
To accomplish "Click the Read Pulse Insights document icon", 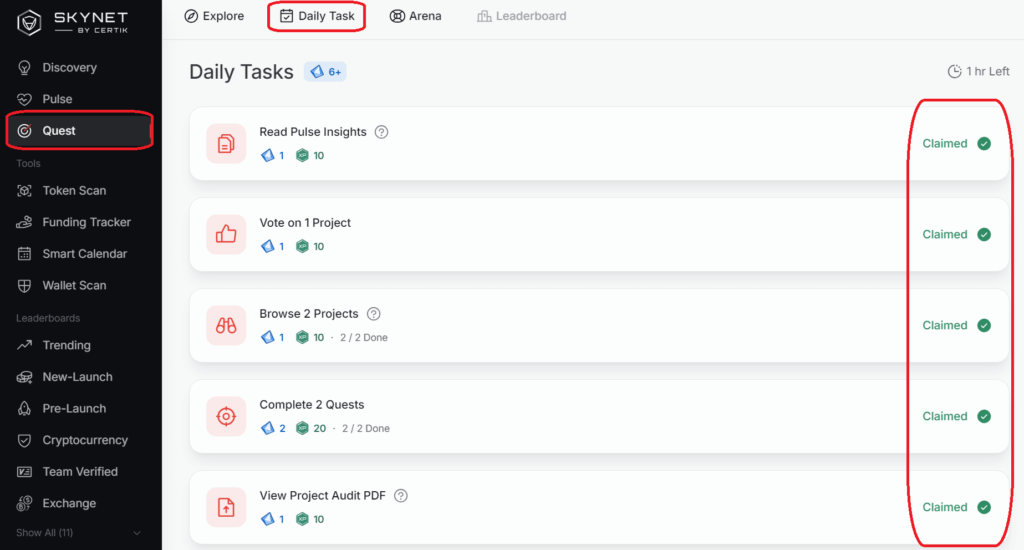I will [x=226, y=144].
